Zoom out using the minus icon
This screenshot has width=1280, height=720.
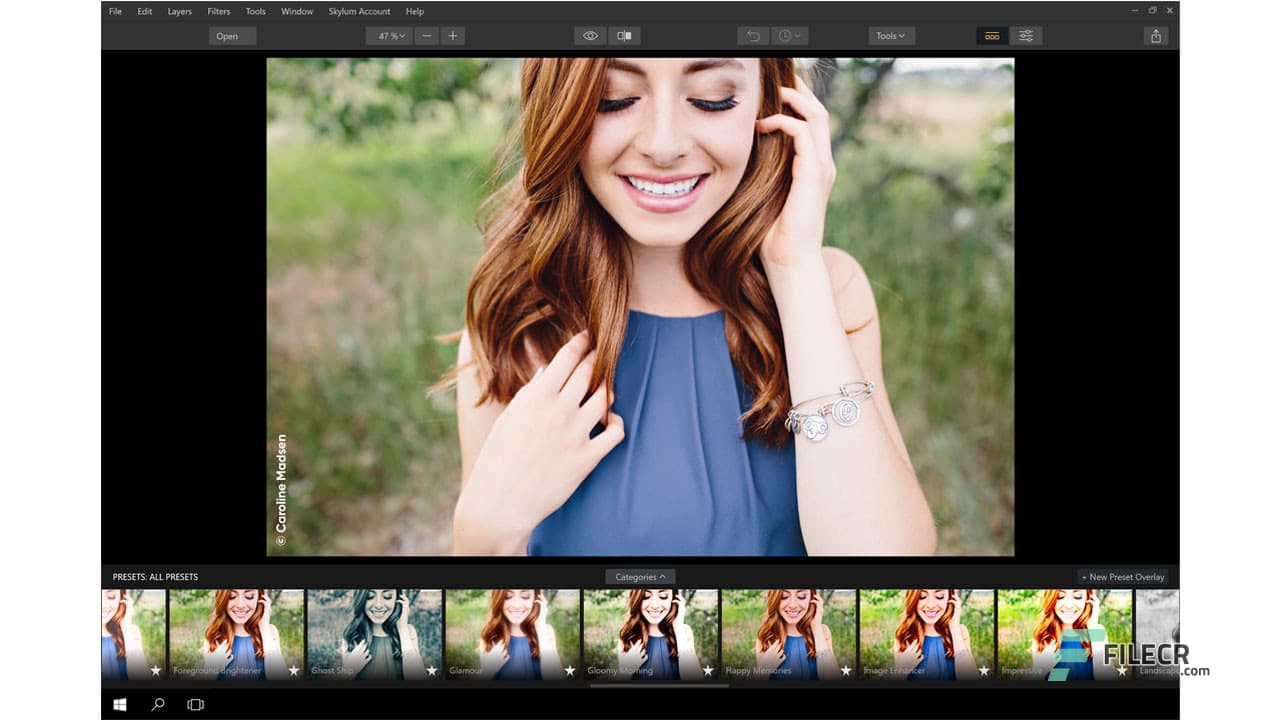tap(426, 35)
